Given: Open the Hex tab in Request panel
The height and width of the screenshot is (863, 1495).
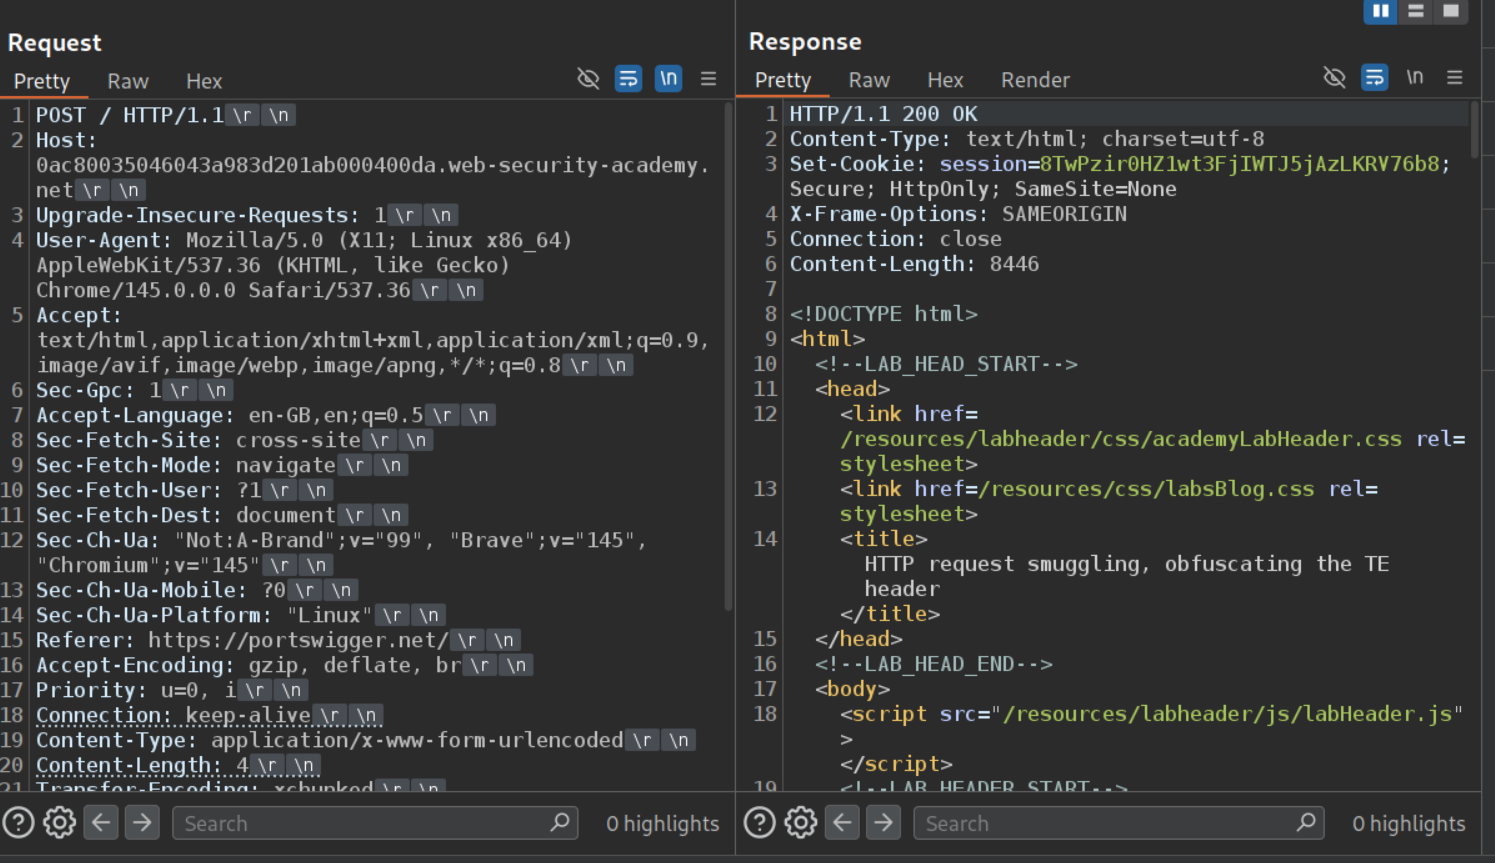Looking at the screenshot, I should click(x=204, y=81).
